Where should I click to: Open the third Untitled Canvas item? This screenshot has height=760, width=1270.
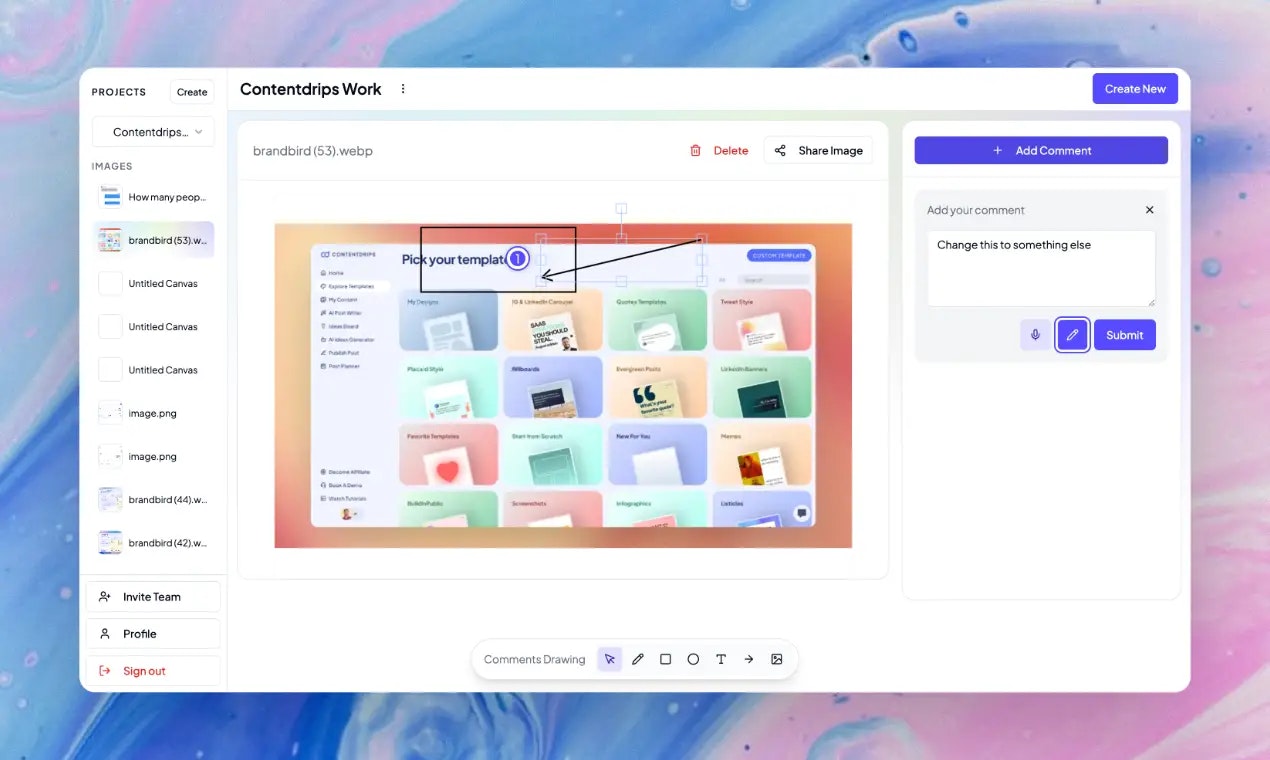pos(153,370)
